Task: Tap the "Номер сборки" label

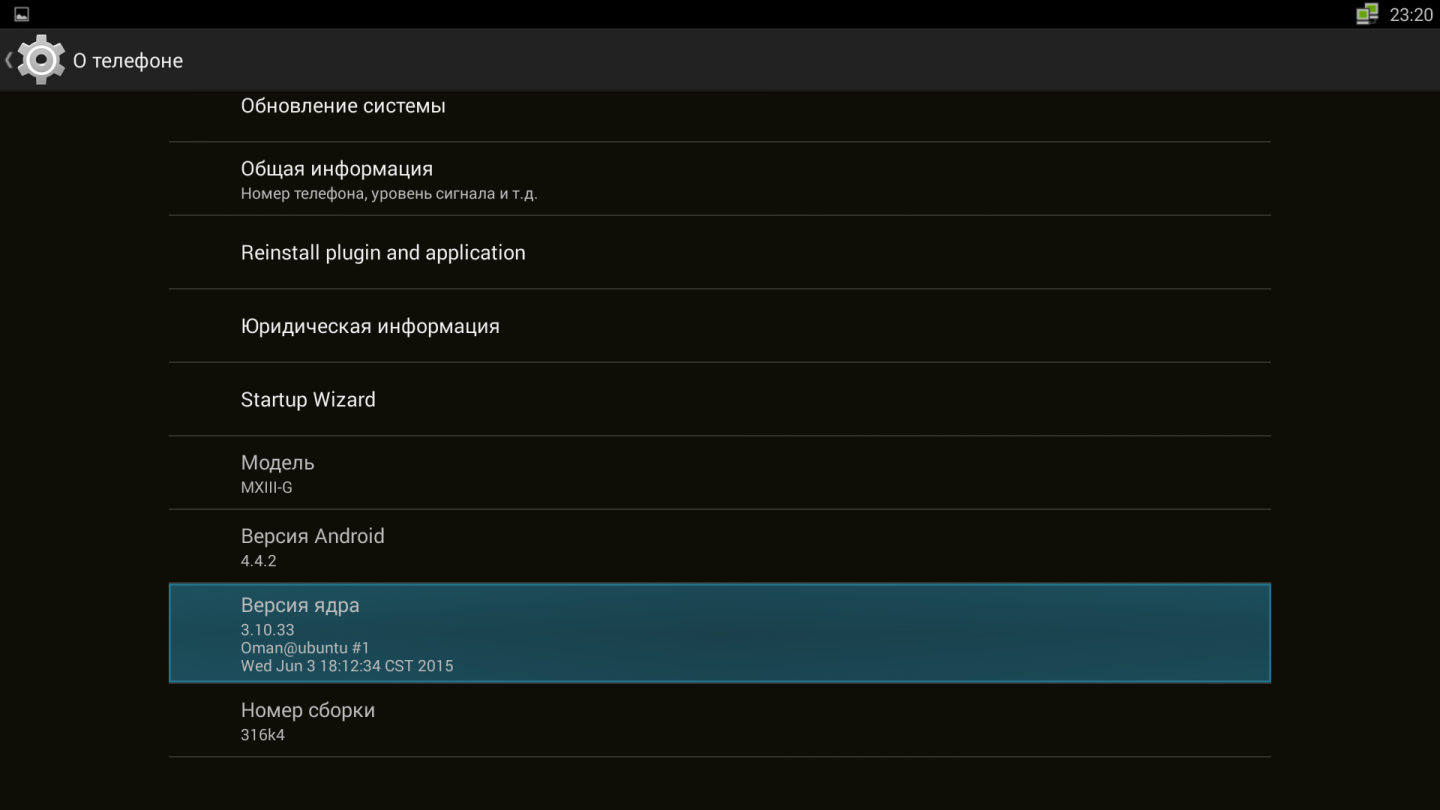Action: (308, 710)
